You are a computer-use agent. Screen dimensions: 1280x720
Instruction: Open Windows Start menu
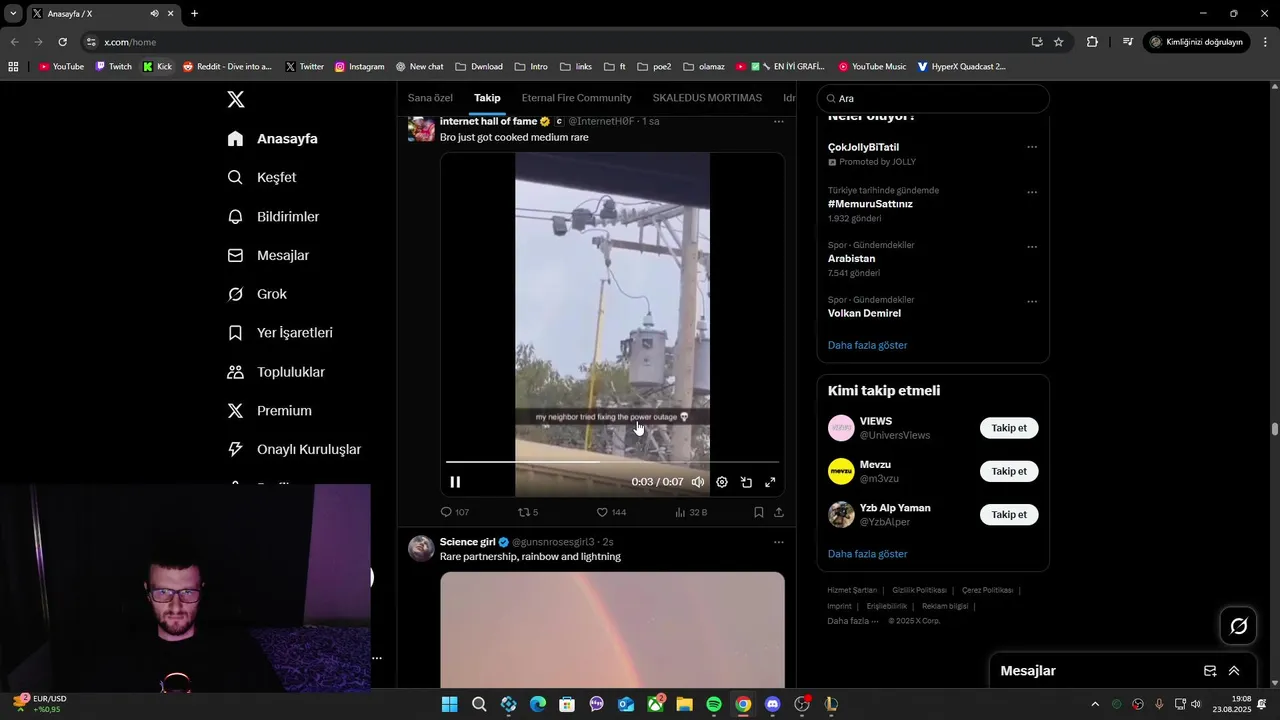pyautogui.click(x=449, y=704)
